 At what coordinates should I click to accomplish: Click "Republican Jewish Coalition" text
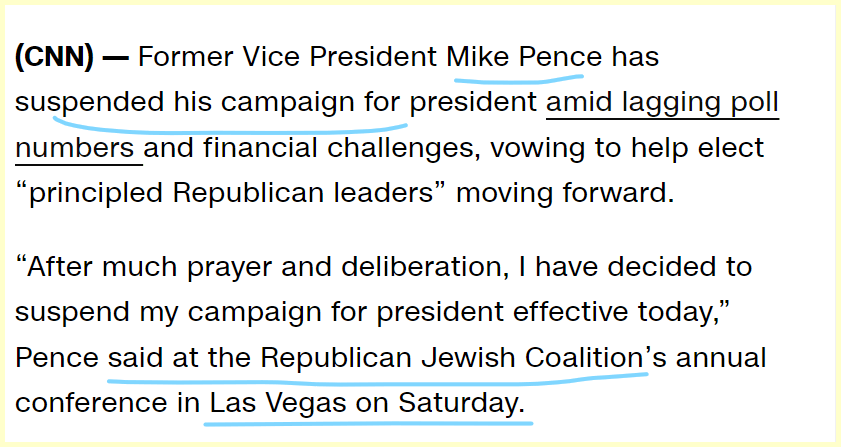[447, 357]
